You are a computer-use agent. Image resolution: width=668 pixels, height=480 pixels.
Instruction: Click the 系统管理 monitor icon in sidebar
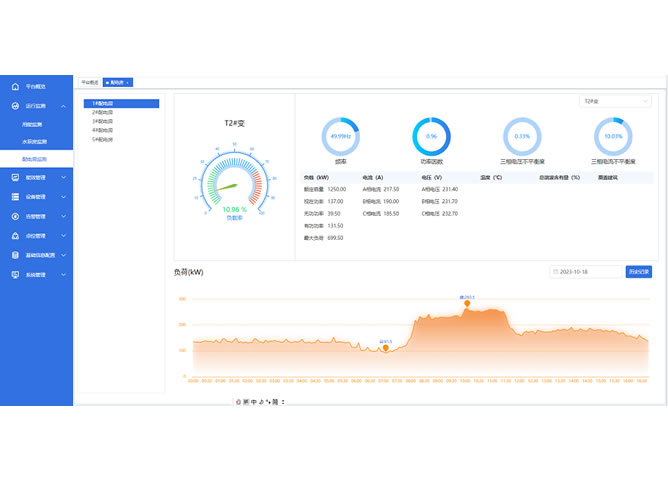point(14,274)
